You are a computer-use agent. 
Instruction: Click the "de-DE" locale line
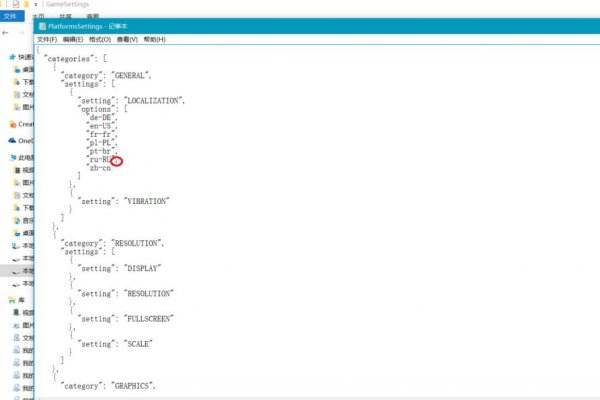tap(102, 118)
